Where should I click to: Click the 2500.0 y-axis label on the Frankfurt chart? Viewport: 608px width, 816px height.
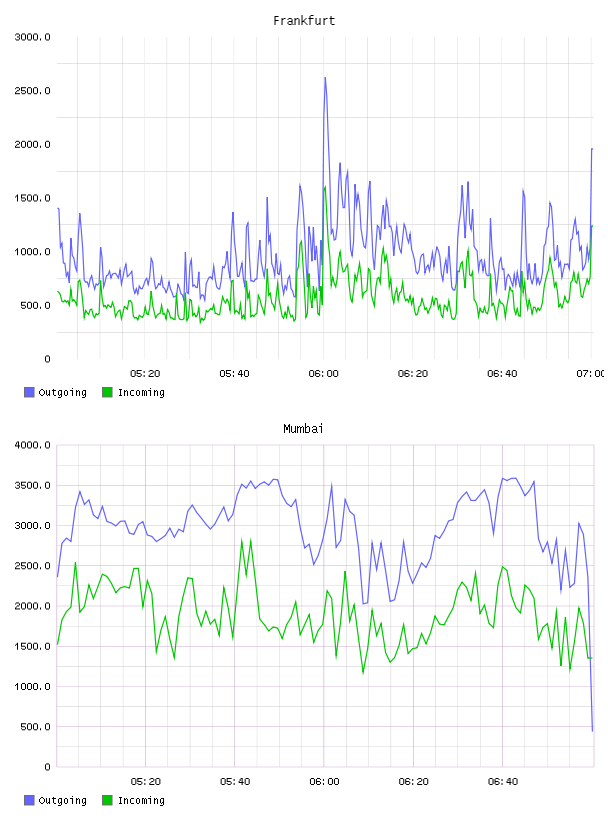(x=32, y=91)
